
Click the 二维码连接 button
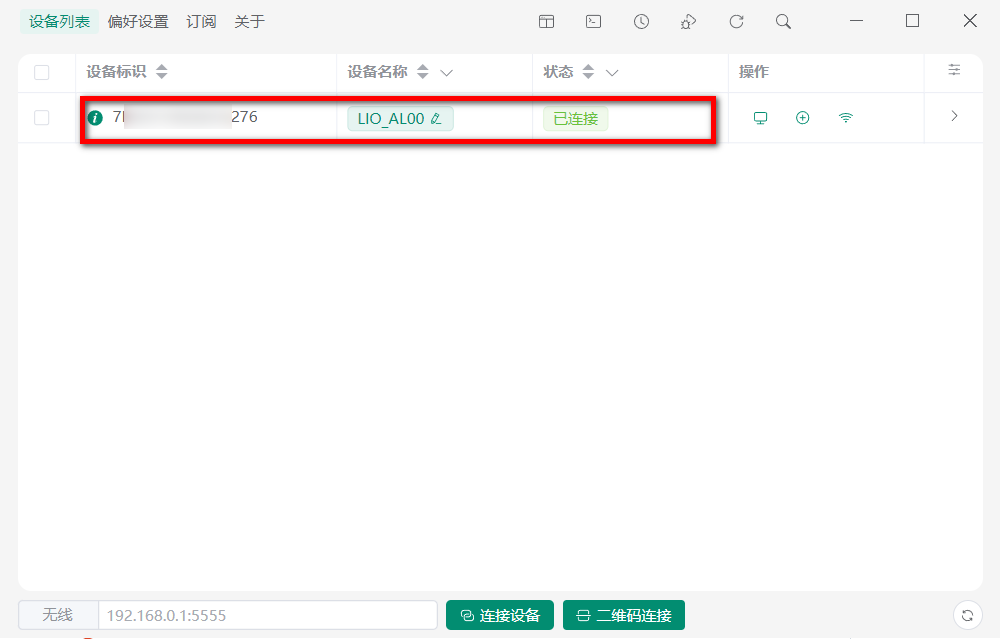(x=624, y=615)
